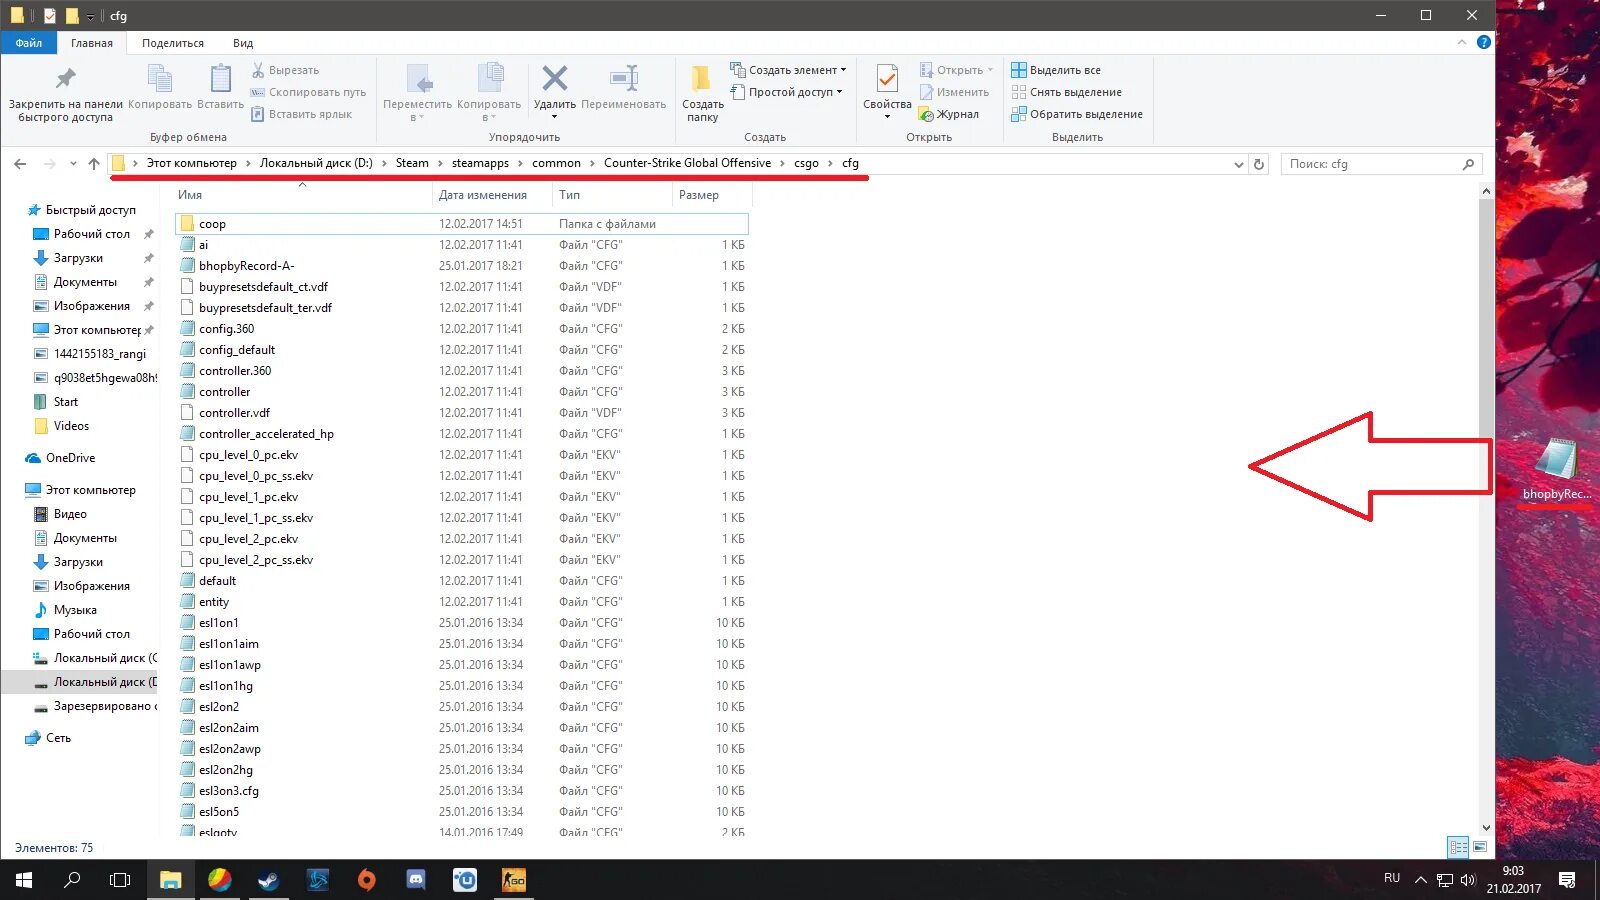Expand the address bar history dropdown
Viewport: 1600px width, 900px height.
[x=1239, y=164]
